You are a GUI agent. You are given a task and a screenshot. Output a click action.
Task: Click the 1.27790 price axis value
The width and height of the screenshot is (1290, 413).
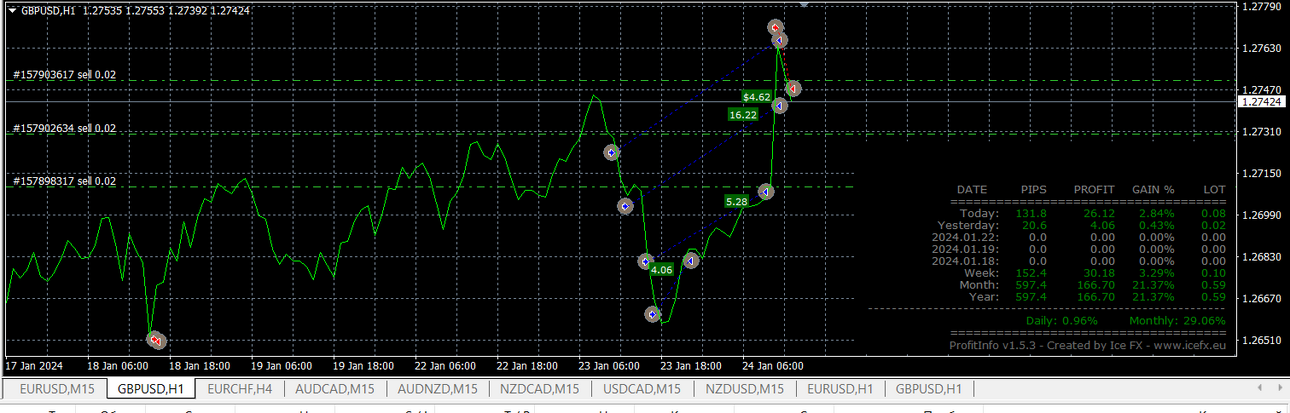(x=1261, y=6)
